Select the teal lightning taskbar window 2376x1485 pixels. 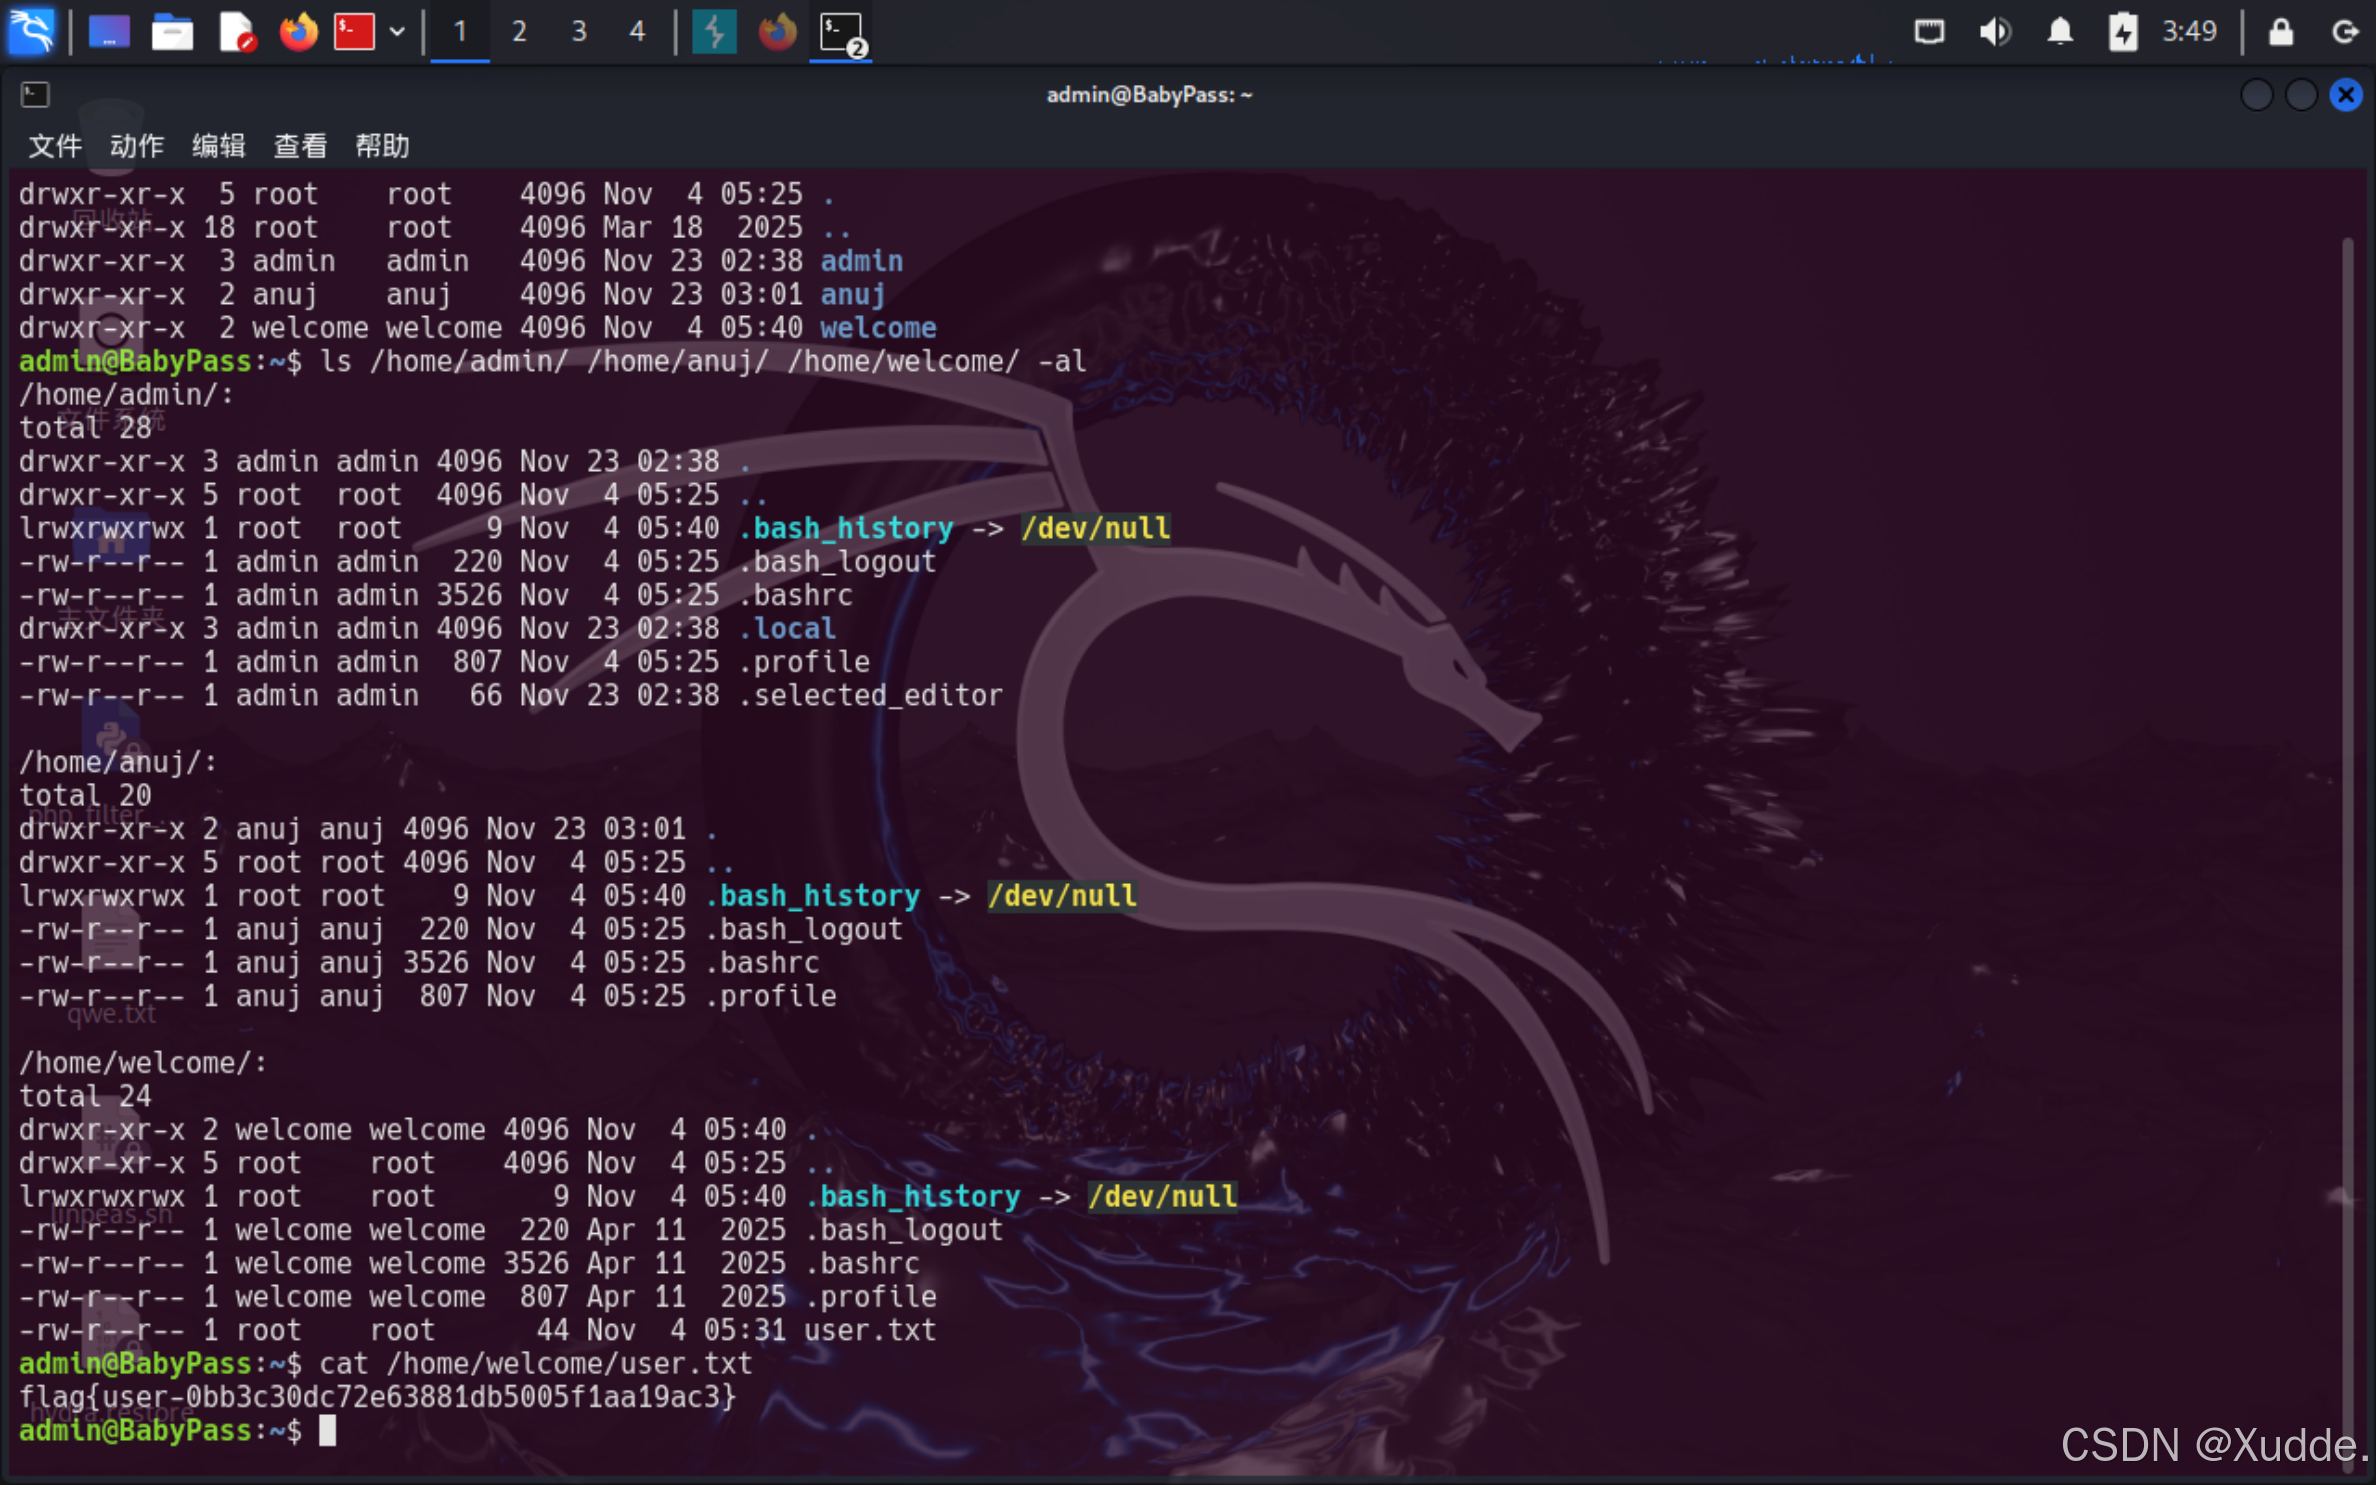tap(714, 32)
